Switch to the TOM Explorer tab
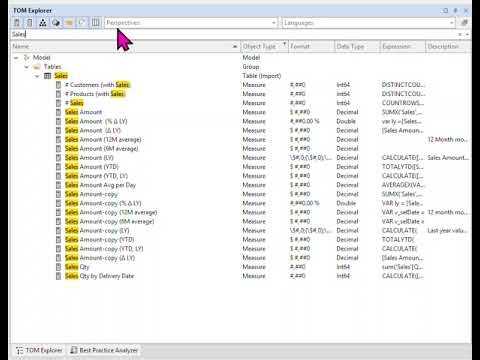 click(x=39, y=350)
